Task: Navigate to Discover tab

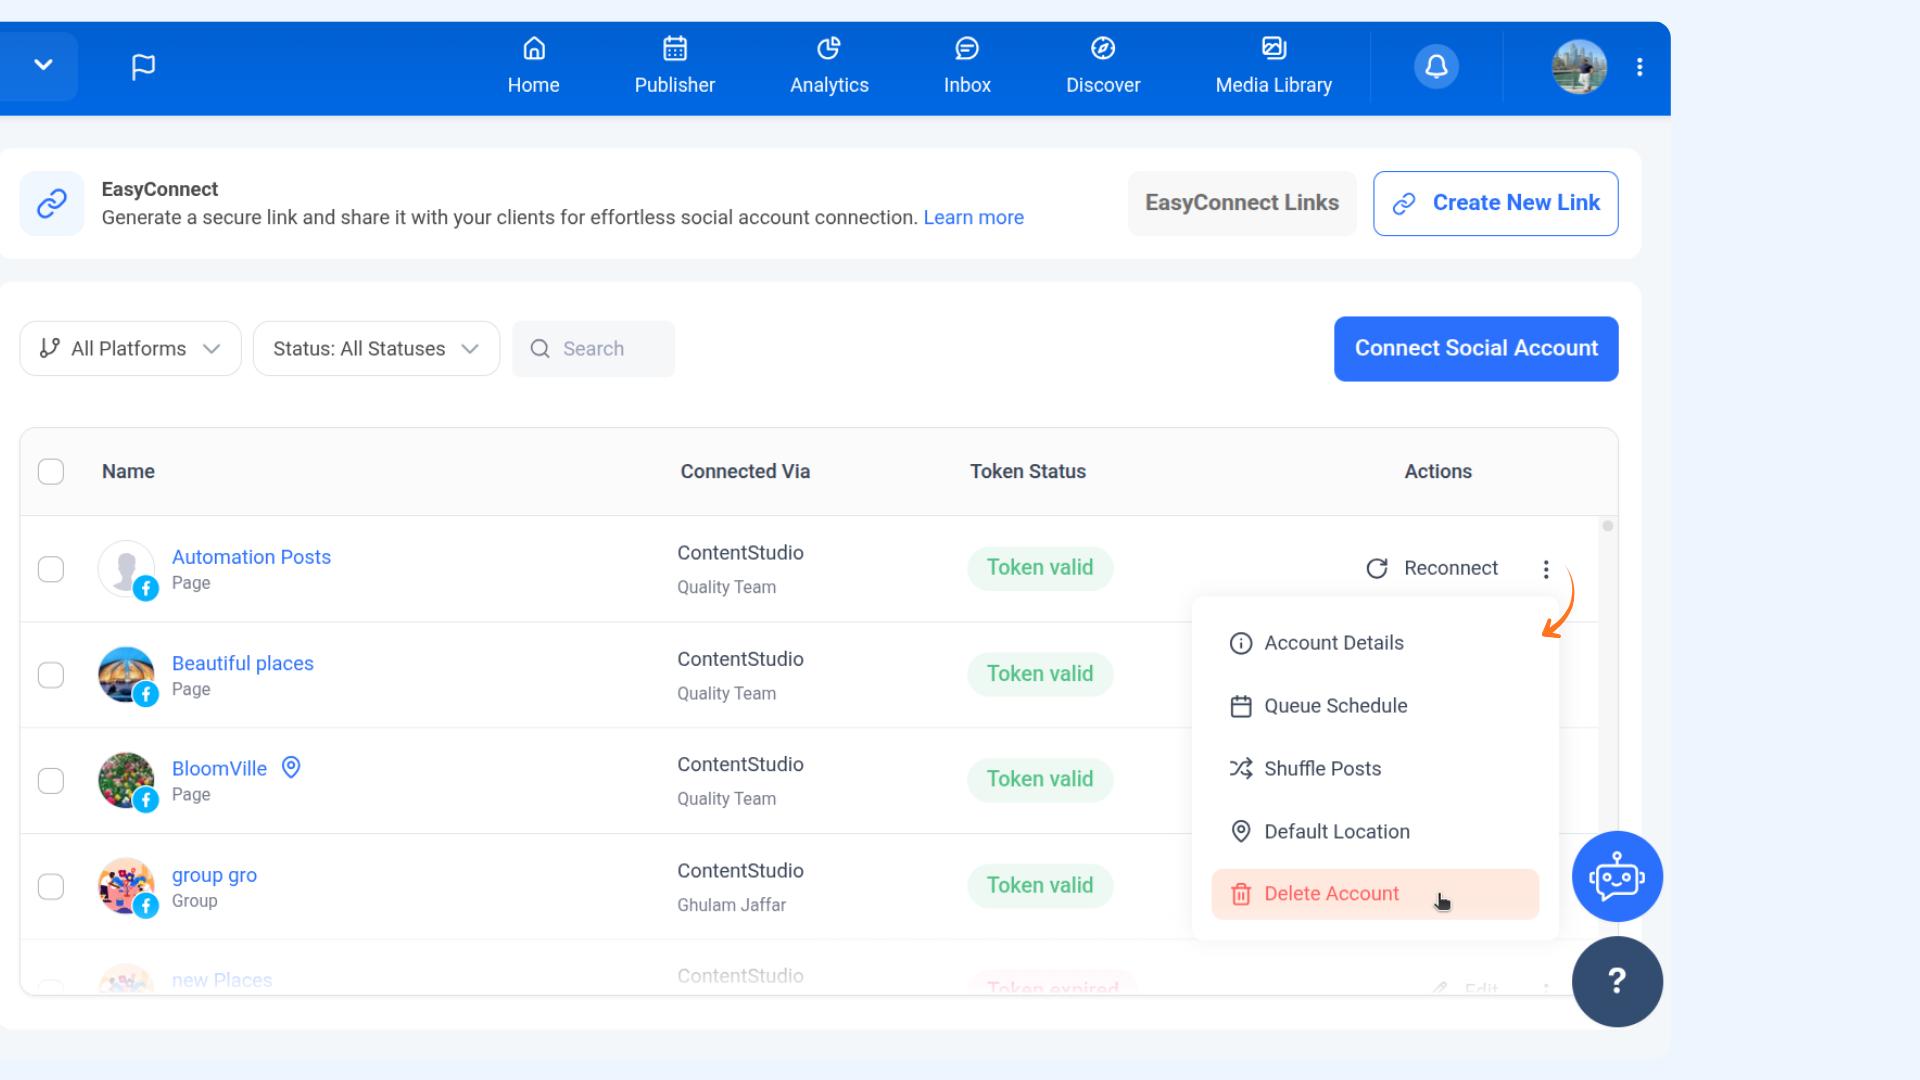Action: (1103, 67)
